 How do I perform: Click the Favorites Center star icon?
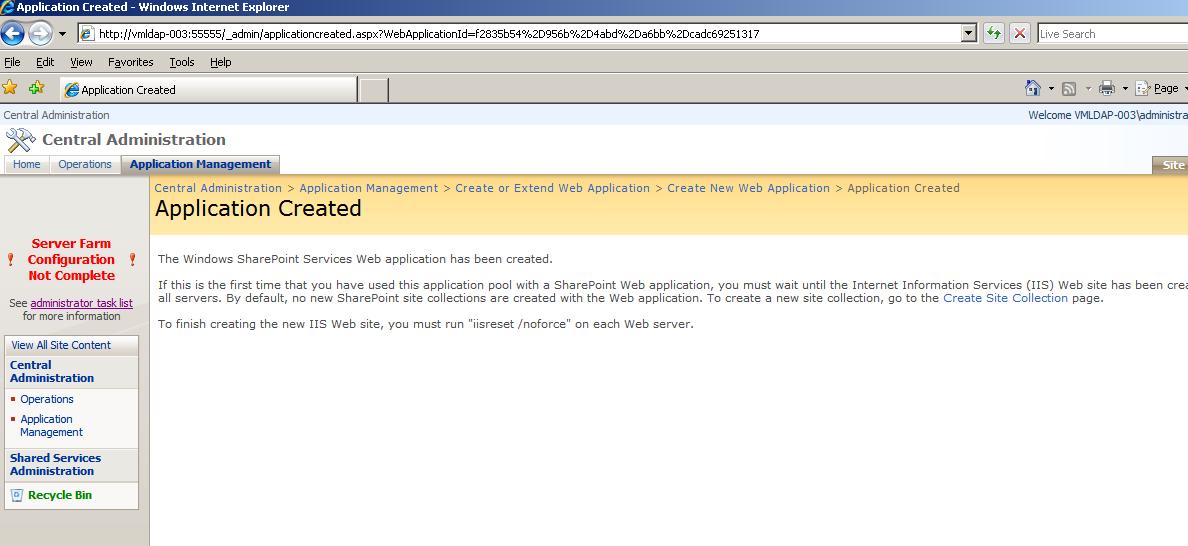[x=10, y=88]
